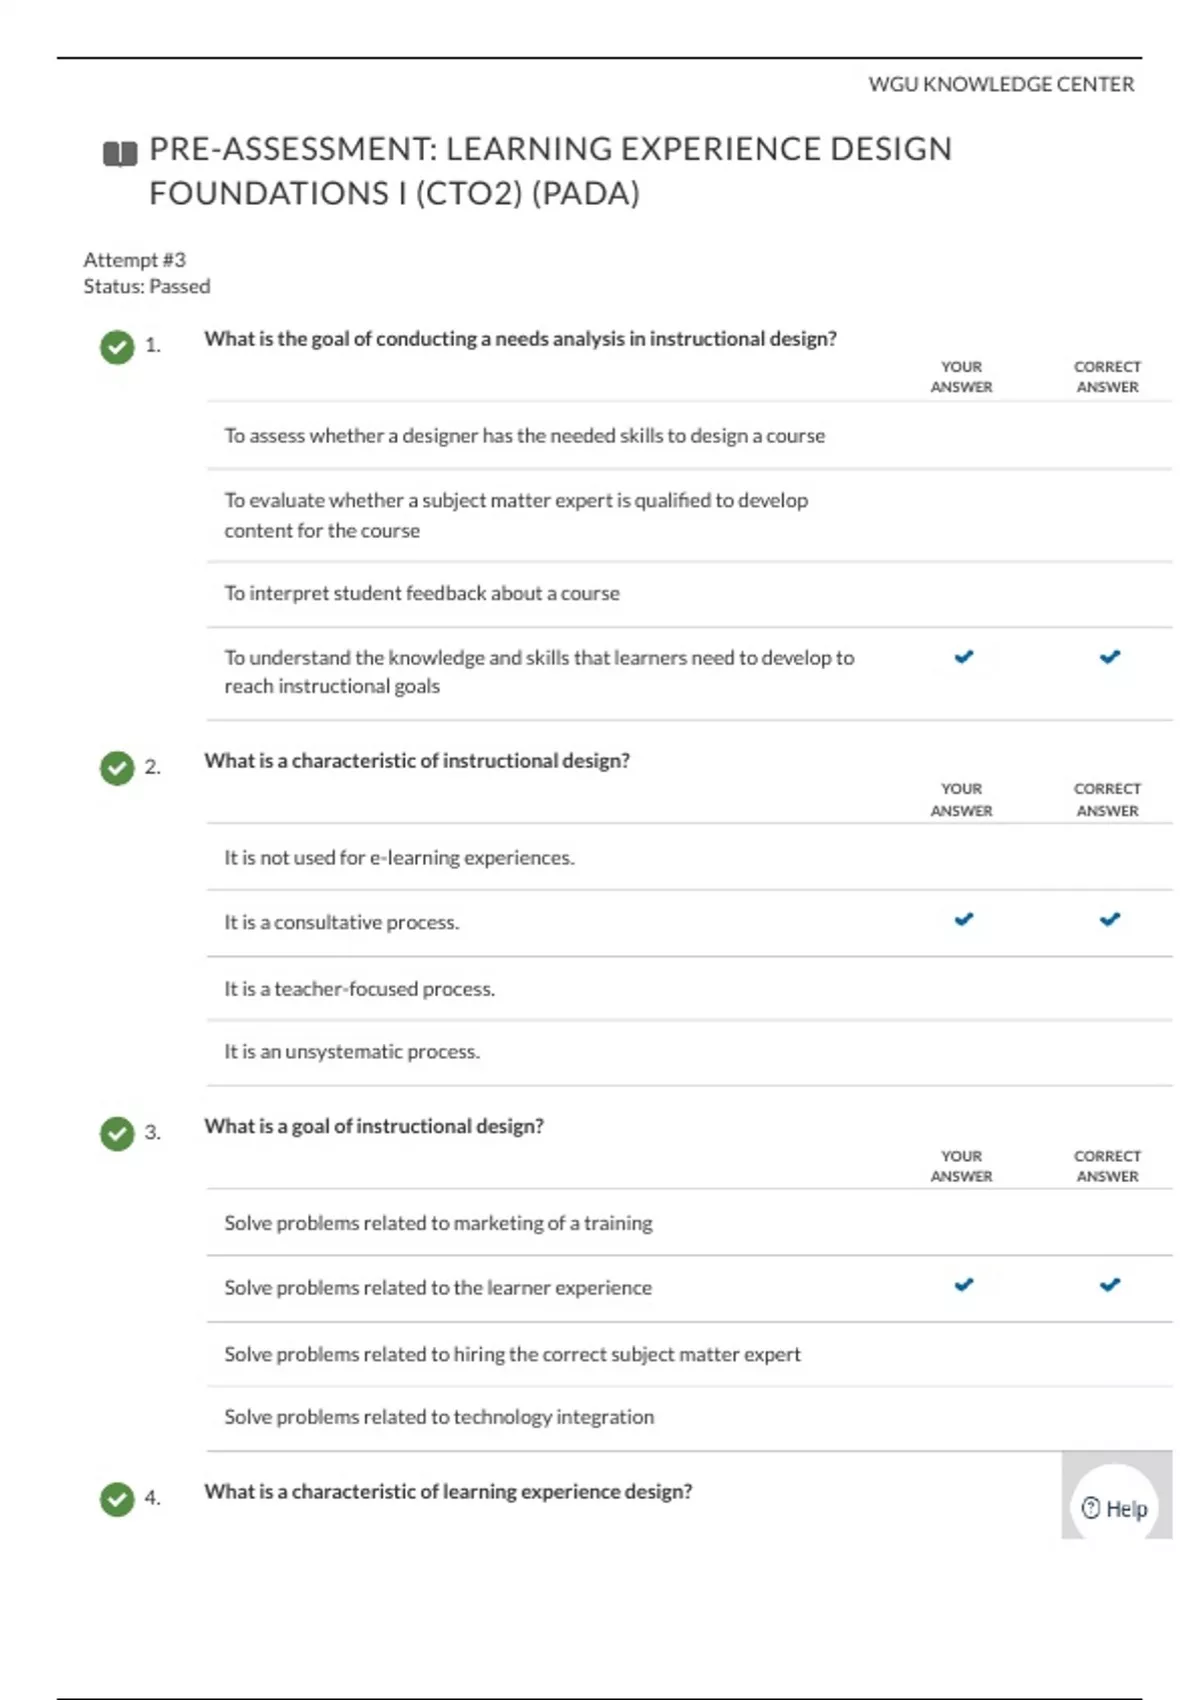This screenshot has height=1700, width=1200.
Task: Click your answer checkmark for question 1
Action: click(963, 657)
